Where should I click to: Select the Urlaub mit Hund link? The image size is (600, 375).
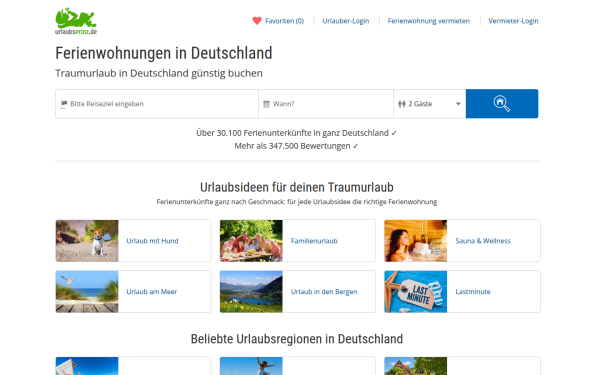tap(152, 241)
